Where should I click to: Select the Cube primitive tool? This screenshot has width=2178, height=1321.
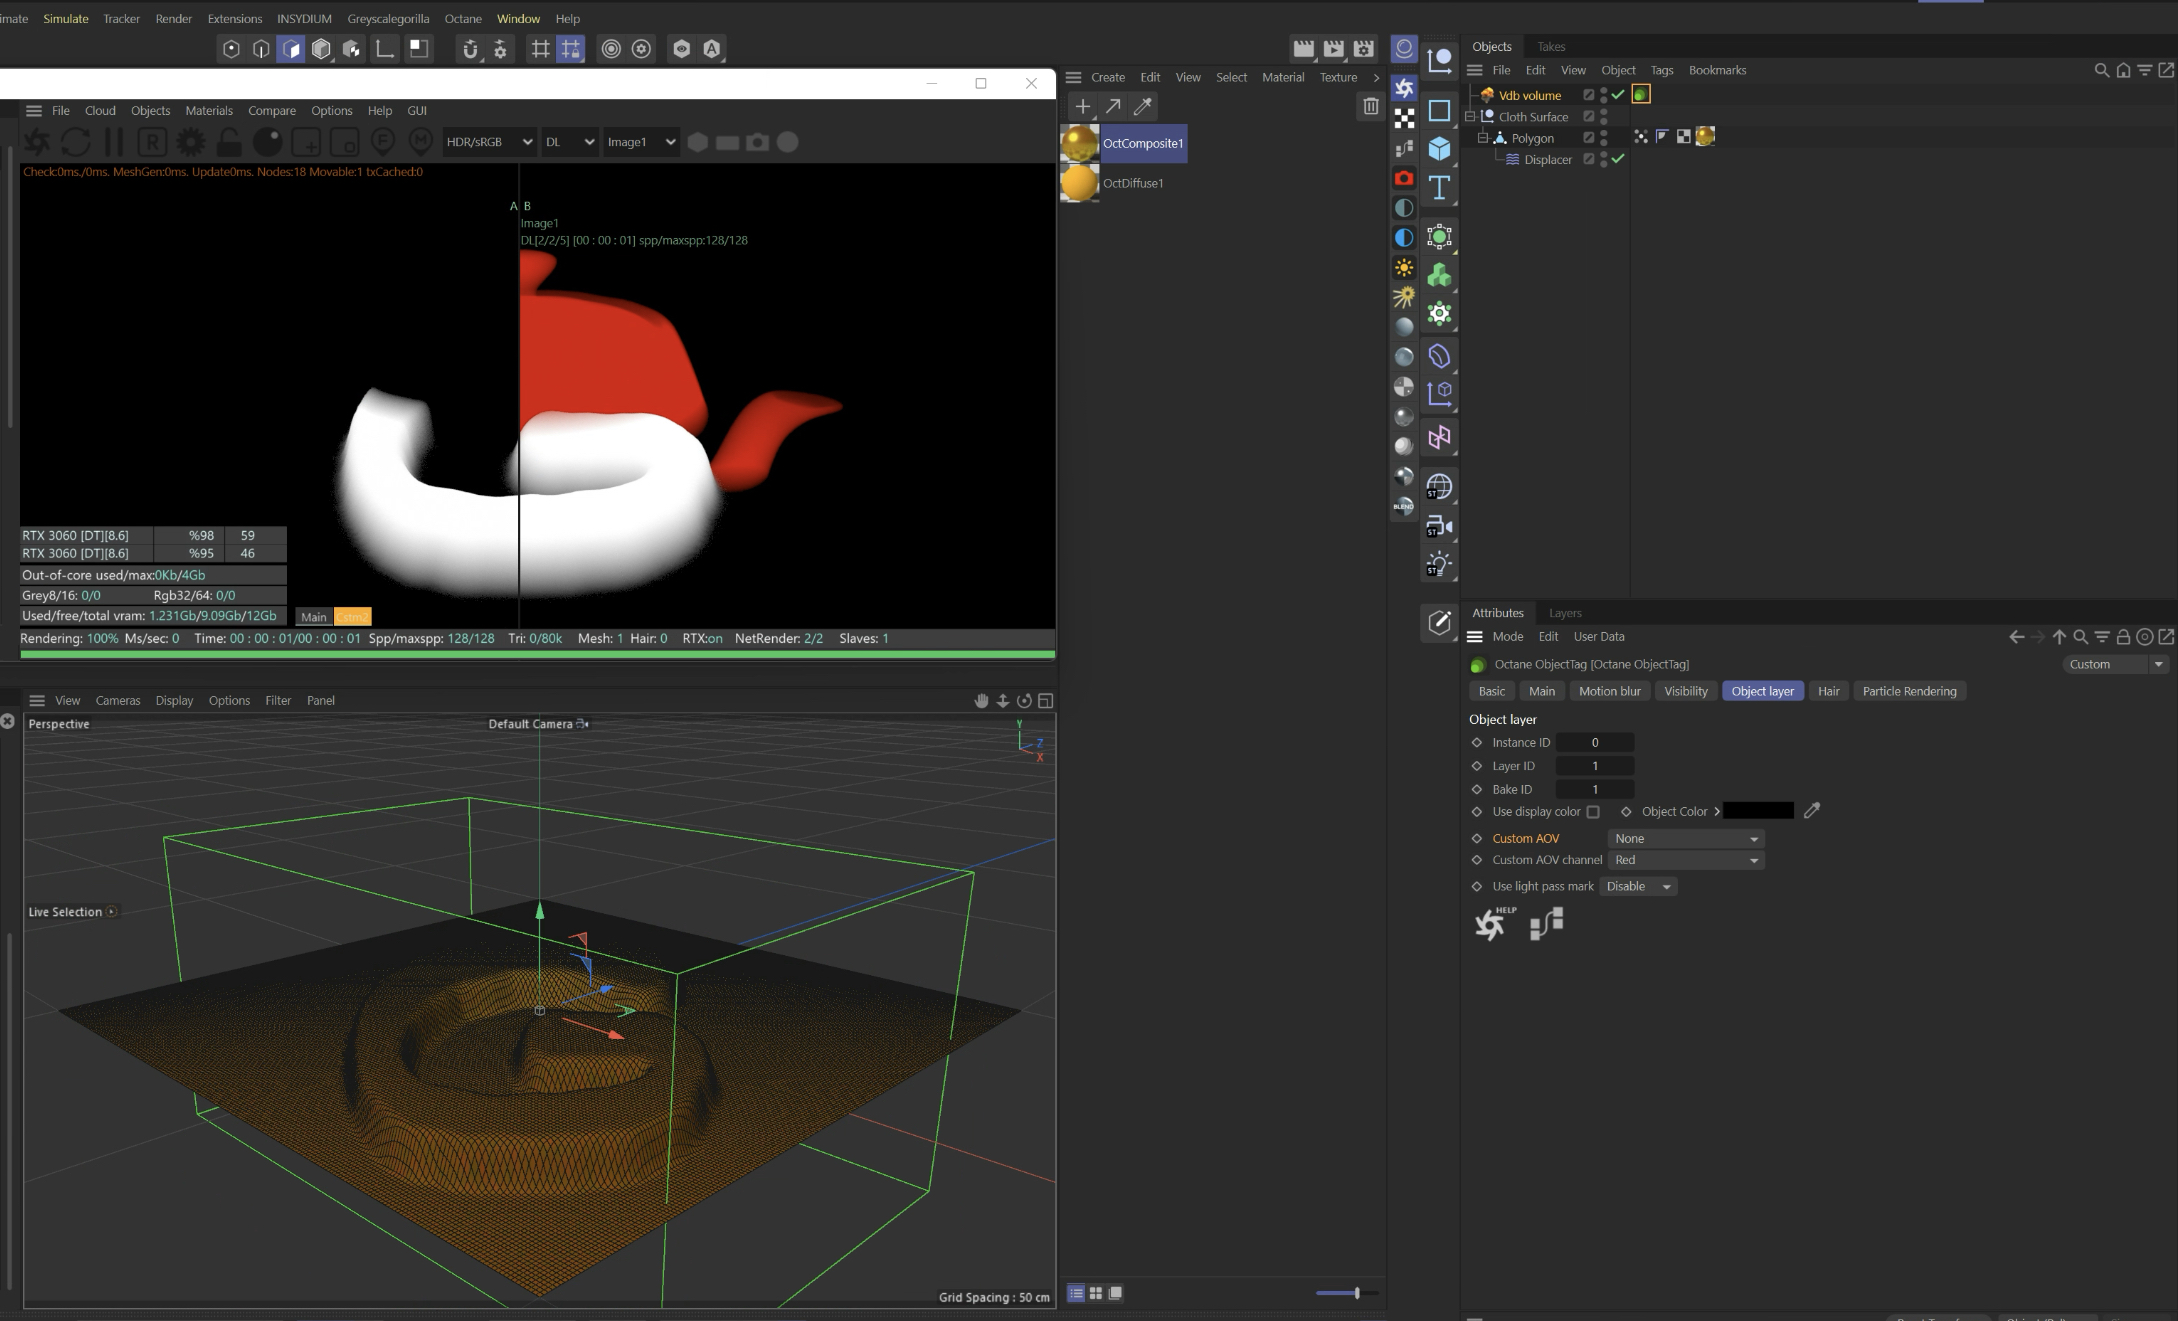pyautogui.click(x=1439, y=149)
